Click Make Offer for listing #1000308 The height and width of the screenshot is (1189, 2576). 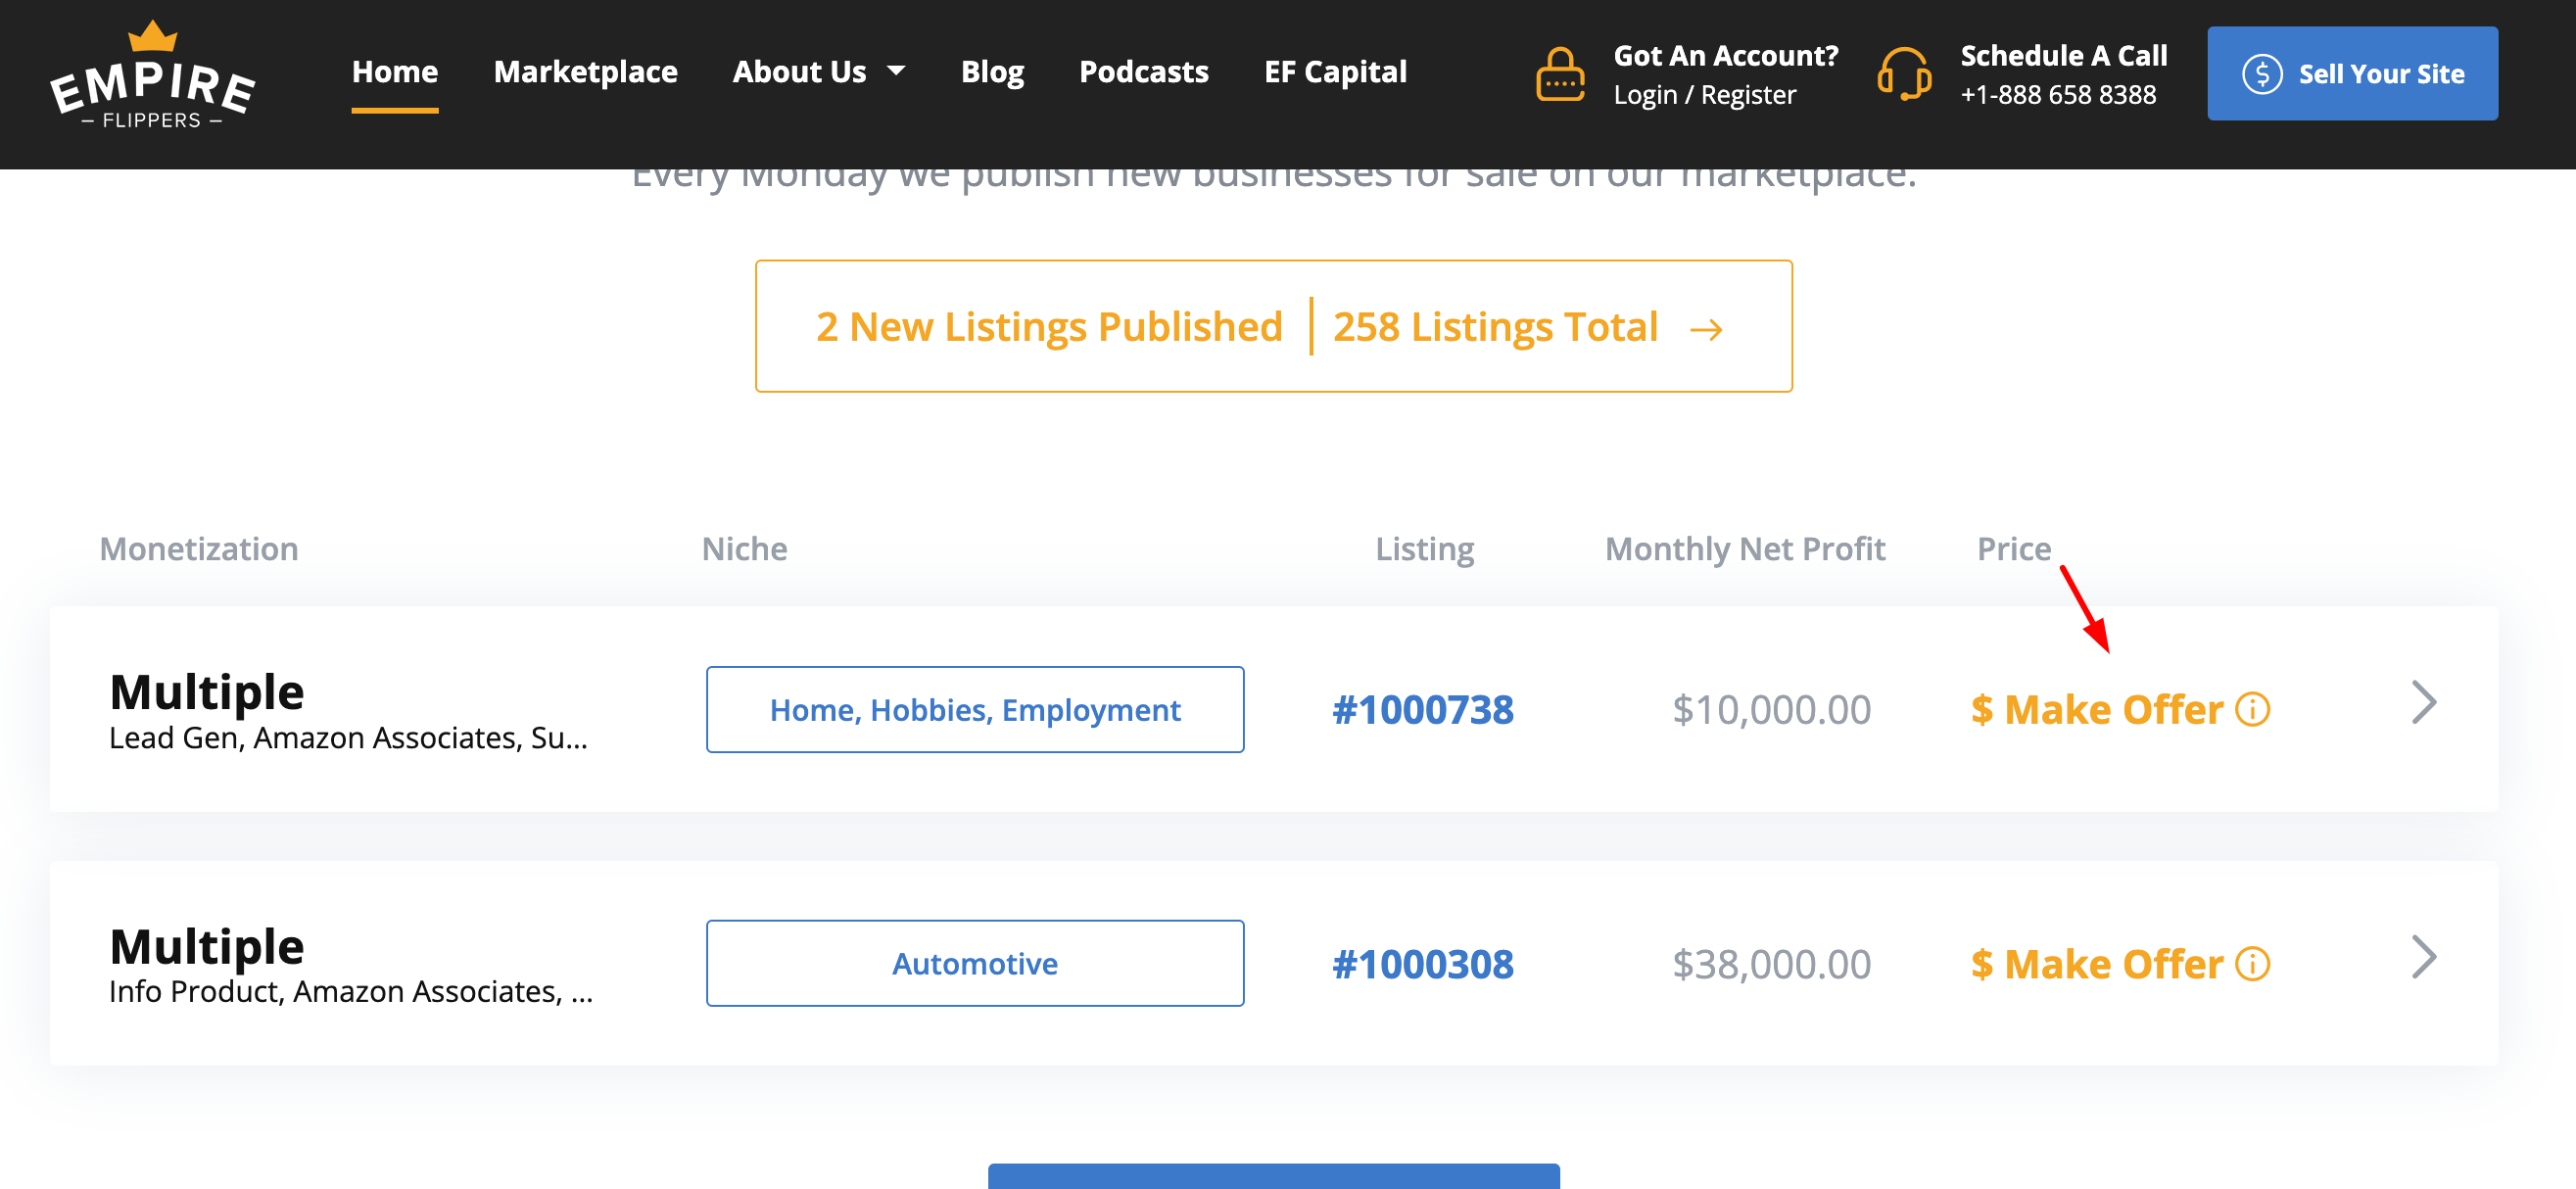[x=2097, y=964]
